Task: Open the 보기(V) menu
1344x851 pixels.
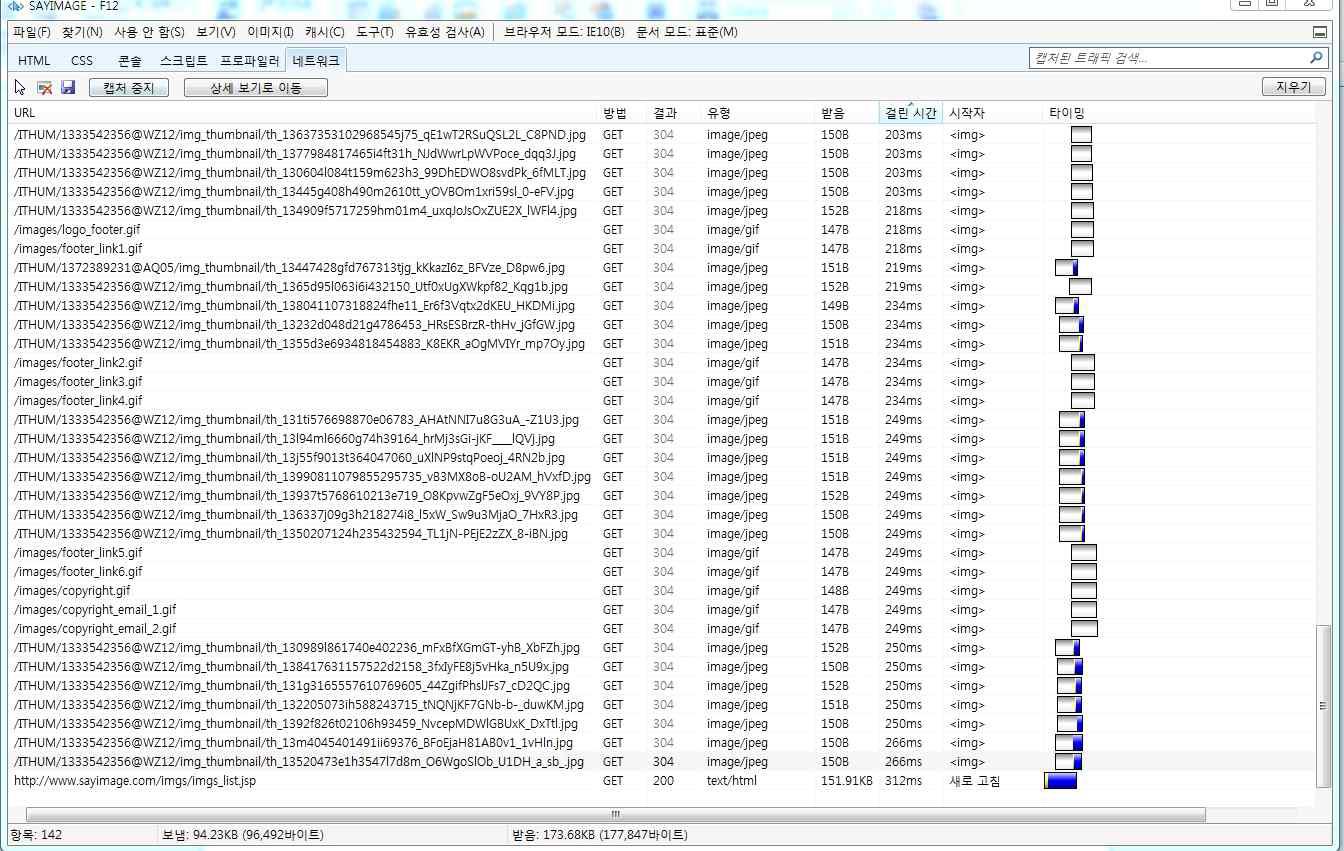Action: (216, 32)
